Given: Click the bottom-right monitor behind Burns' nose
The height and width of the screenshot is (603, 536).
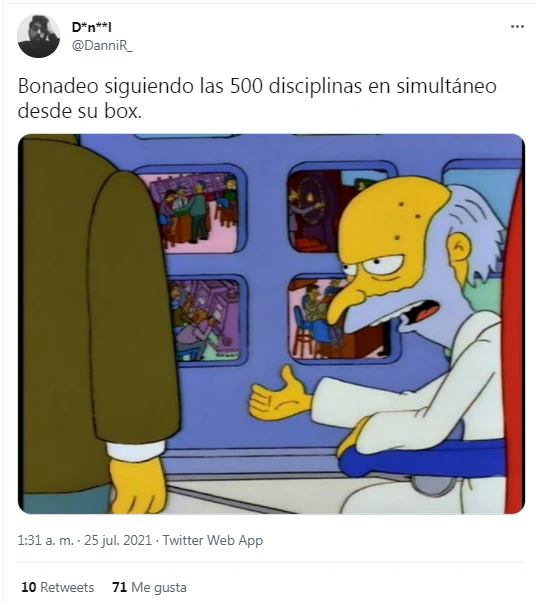Looking at the screenshot, I should click(310, 318).
